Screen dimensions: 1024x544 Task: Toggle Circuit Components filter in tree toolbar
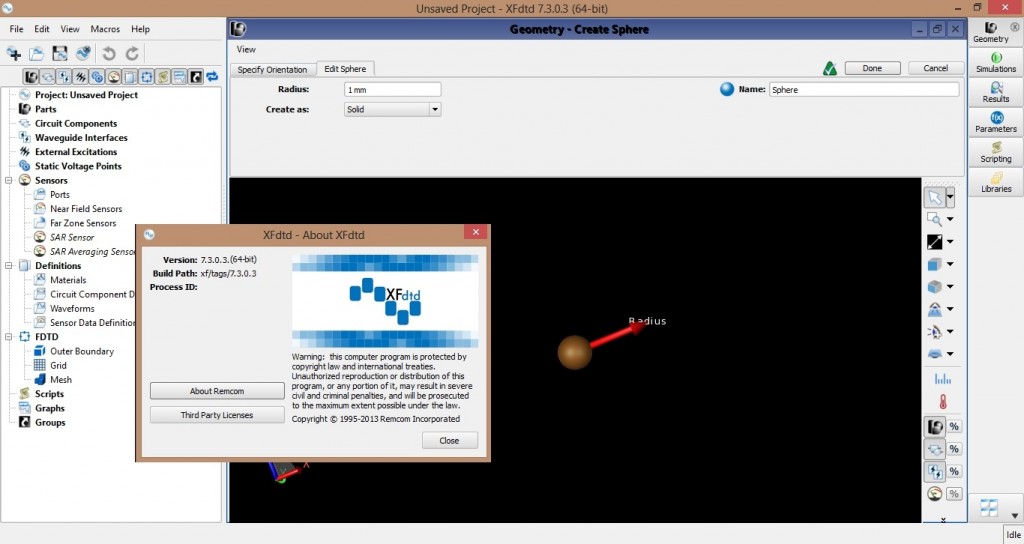tap(48, 77)
